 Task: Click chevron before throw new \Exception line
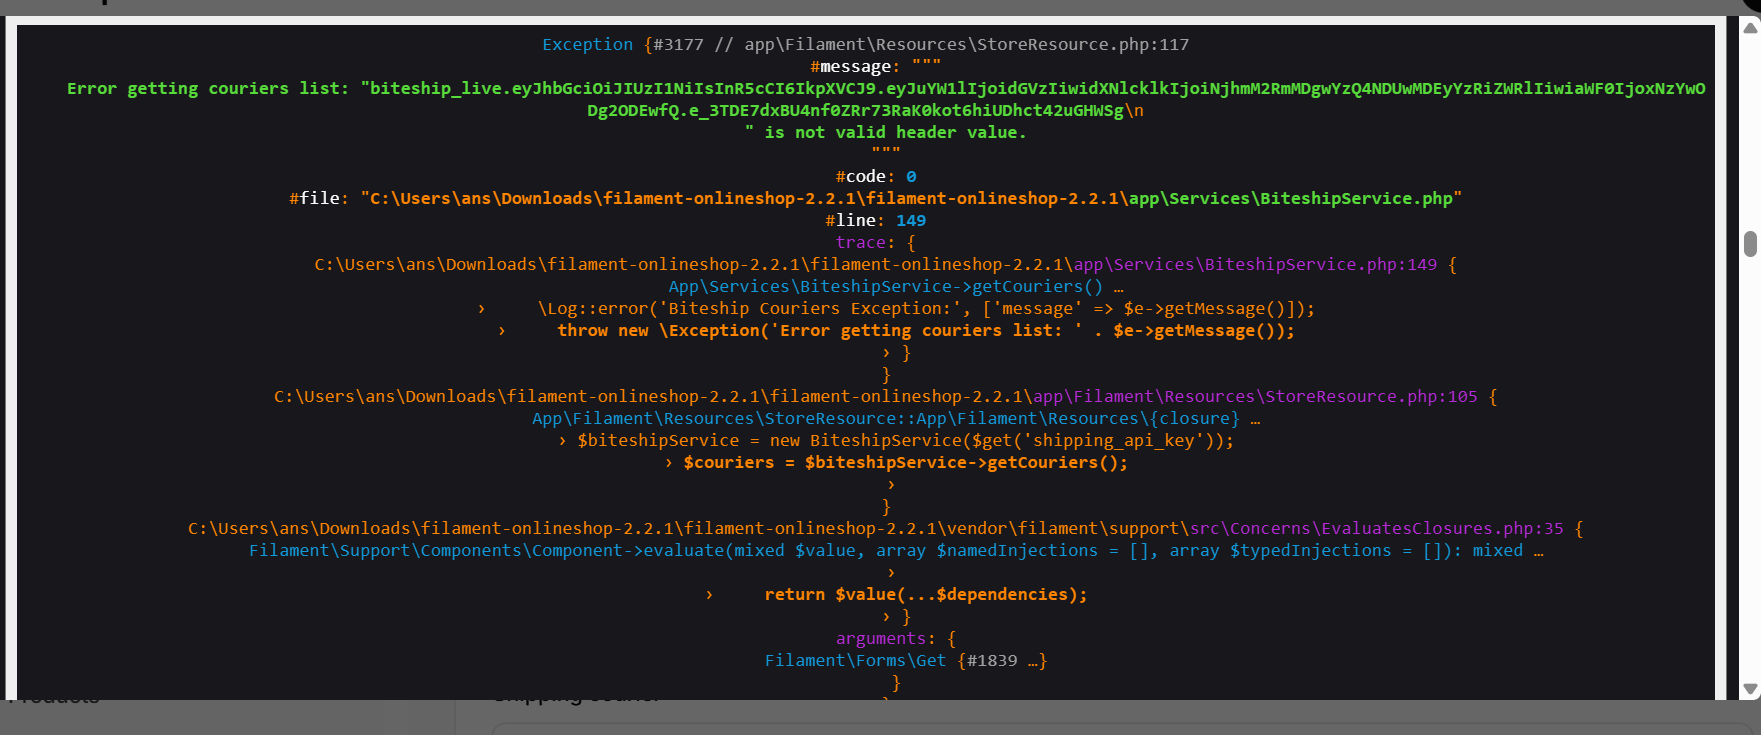point(502,331)
